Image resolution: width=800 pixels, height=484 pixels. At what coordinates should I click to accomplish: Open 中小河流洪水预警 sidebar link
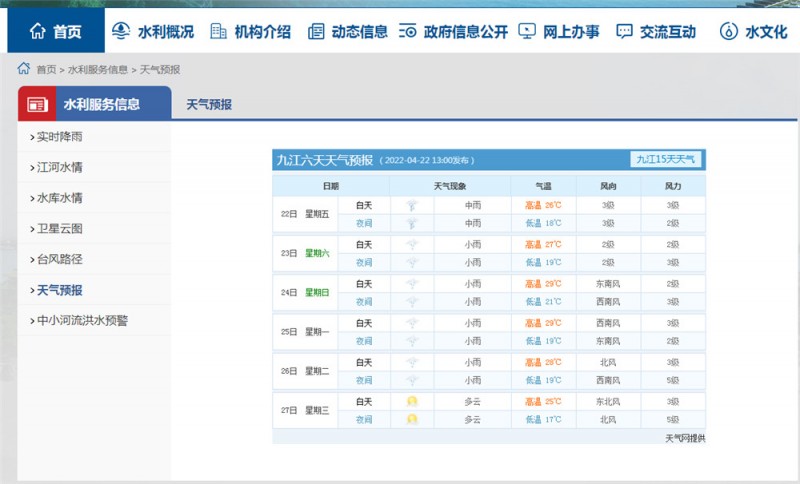[x=82, y=321]
